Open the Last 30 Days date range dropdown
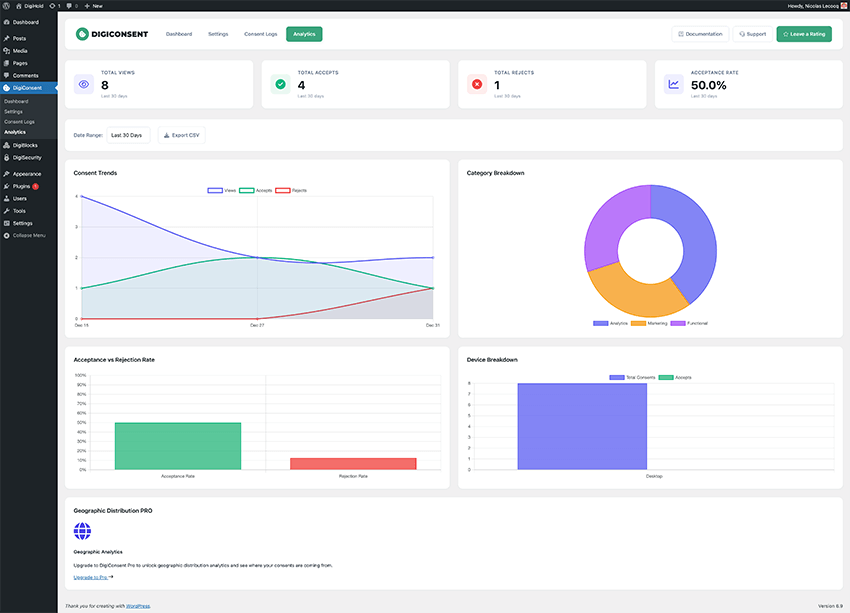 click(x=127, y=135)
